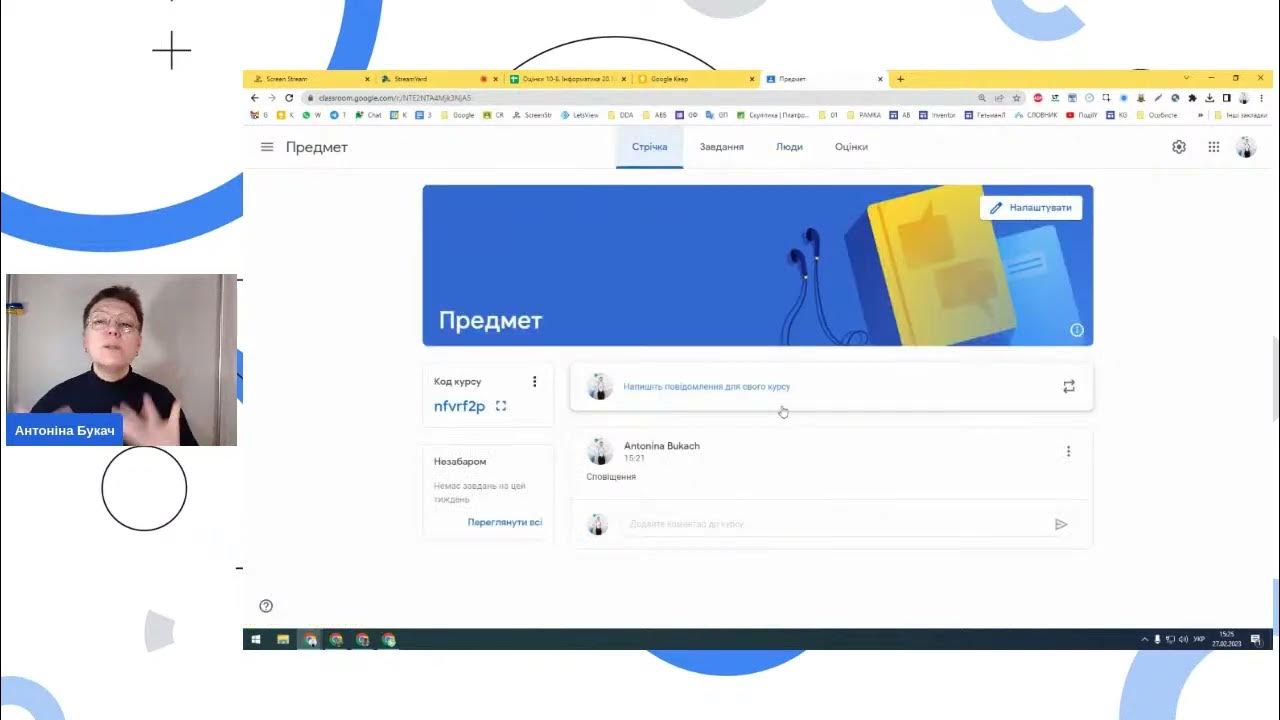Open the РАМКА bookmarks folder

863,115
